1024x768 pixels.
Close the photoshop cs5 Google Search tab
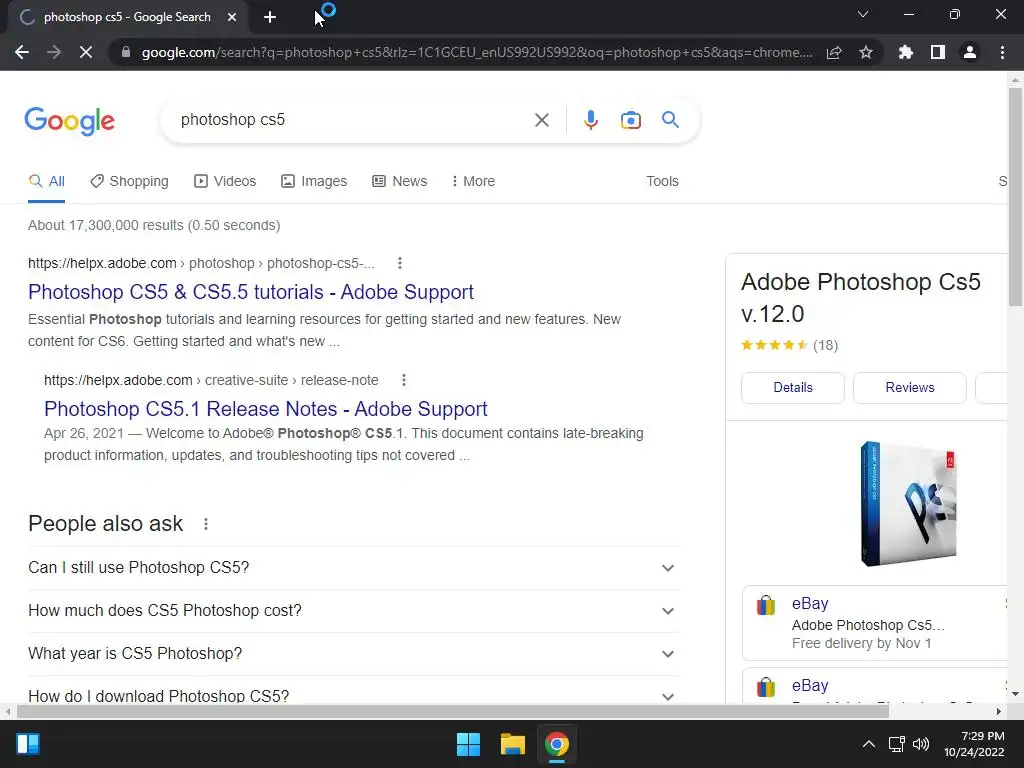point(232,18)
